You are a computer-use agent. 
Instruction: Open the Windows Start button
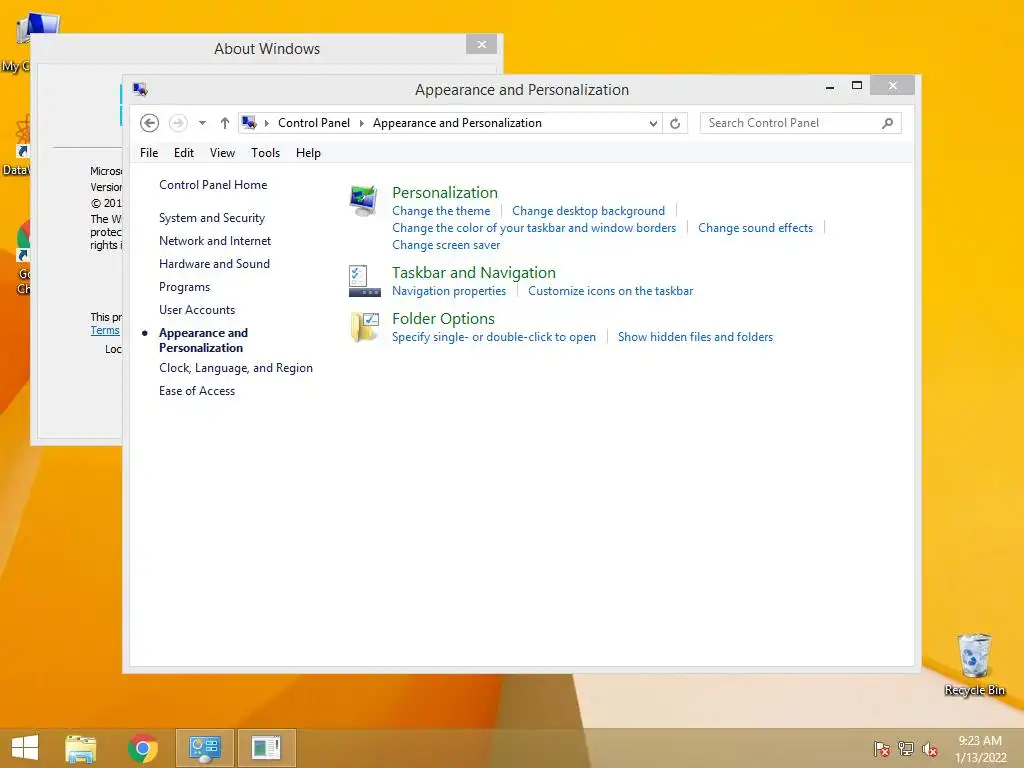coord(25,748)
